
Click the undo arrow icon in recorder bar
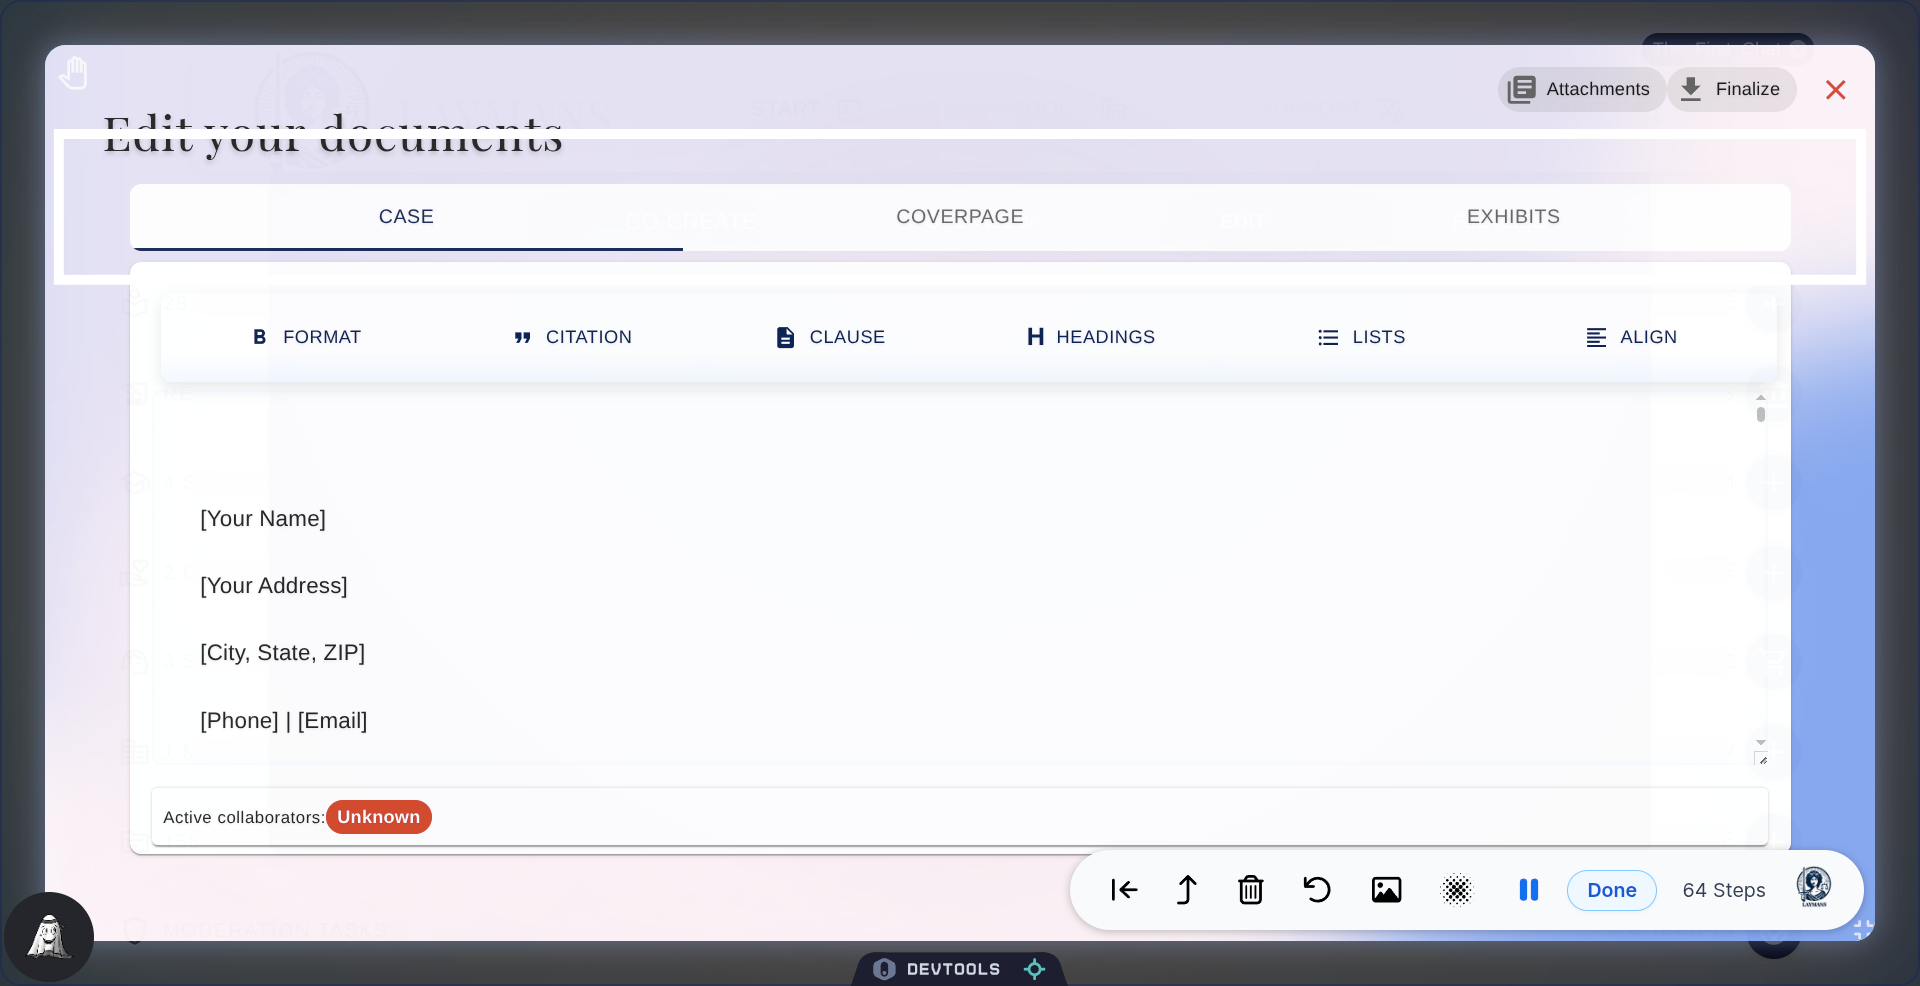(x=1317, y=890)
